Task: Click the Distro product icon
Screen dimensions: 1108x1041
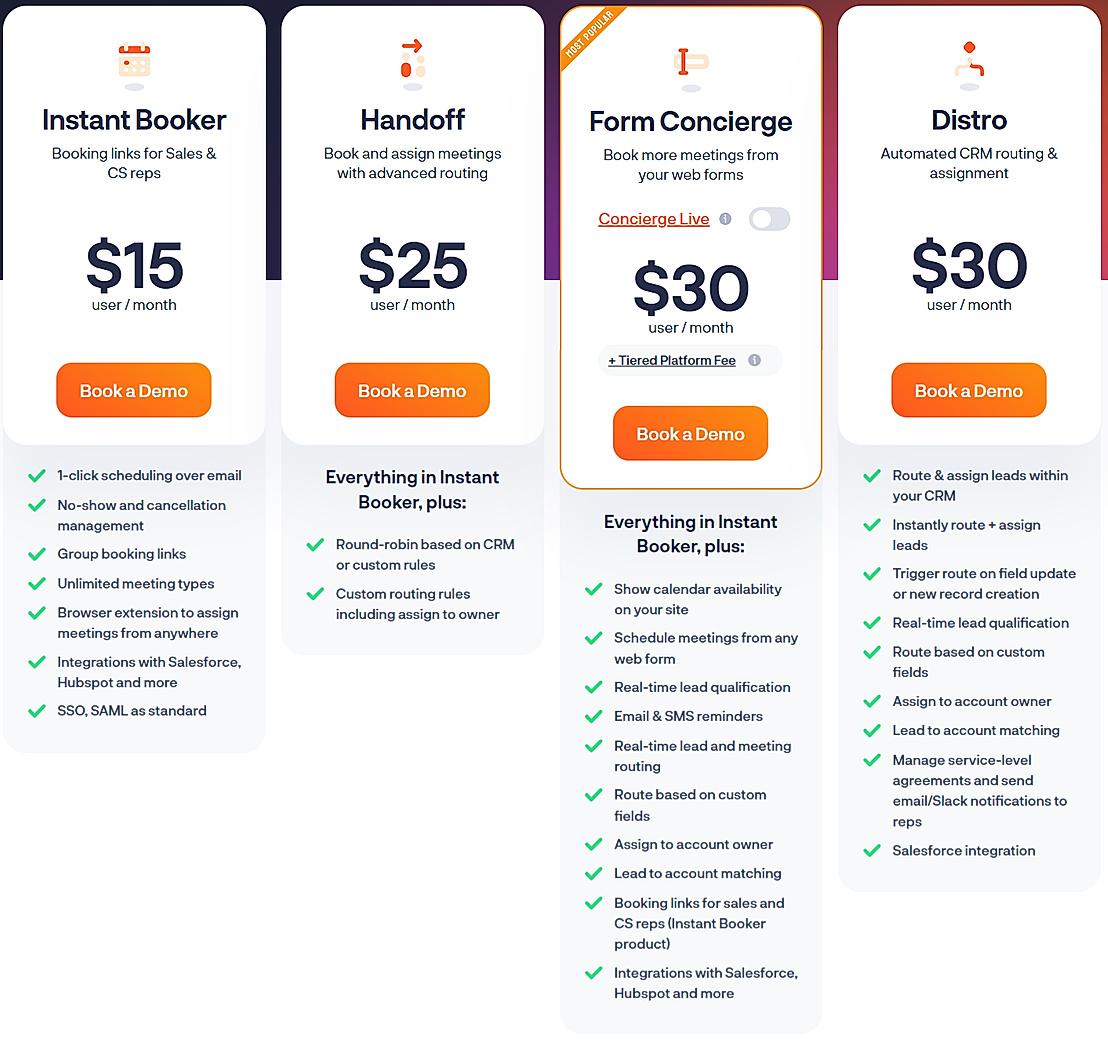Action: [968, 60]
